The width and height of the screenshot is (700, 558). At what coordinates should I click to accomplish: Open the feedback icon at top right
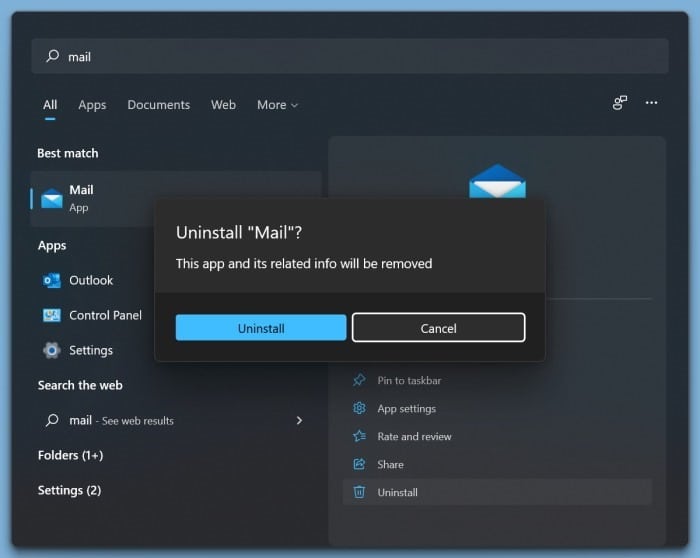tap(620, 103)
